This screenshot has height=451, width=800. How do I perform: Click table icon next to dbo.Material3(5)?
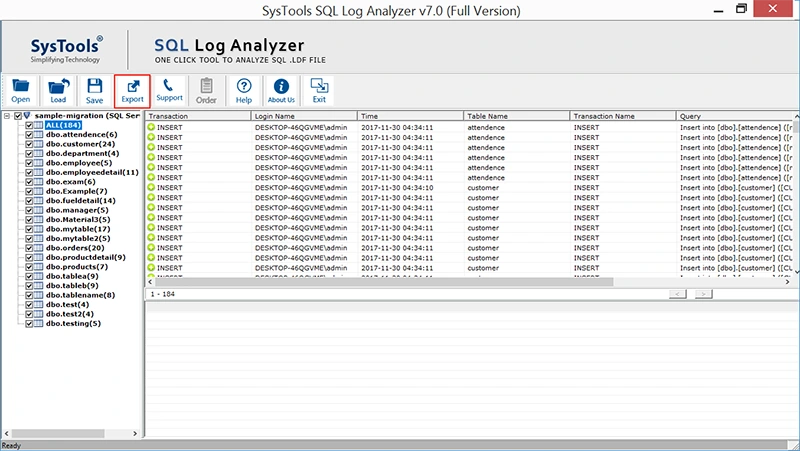[38, 219]
